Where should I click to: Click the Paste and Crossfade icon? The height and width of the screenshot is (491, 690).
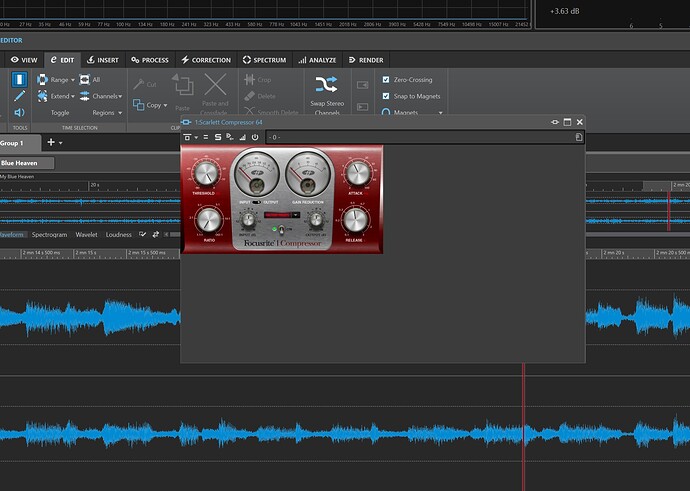click(216, 85)
